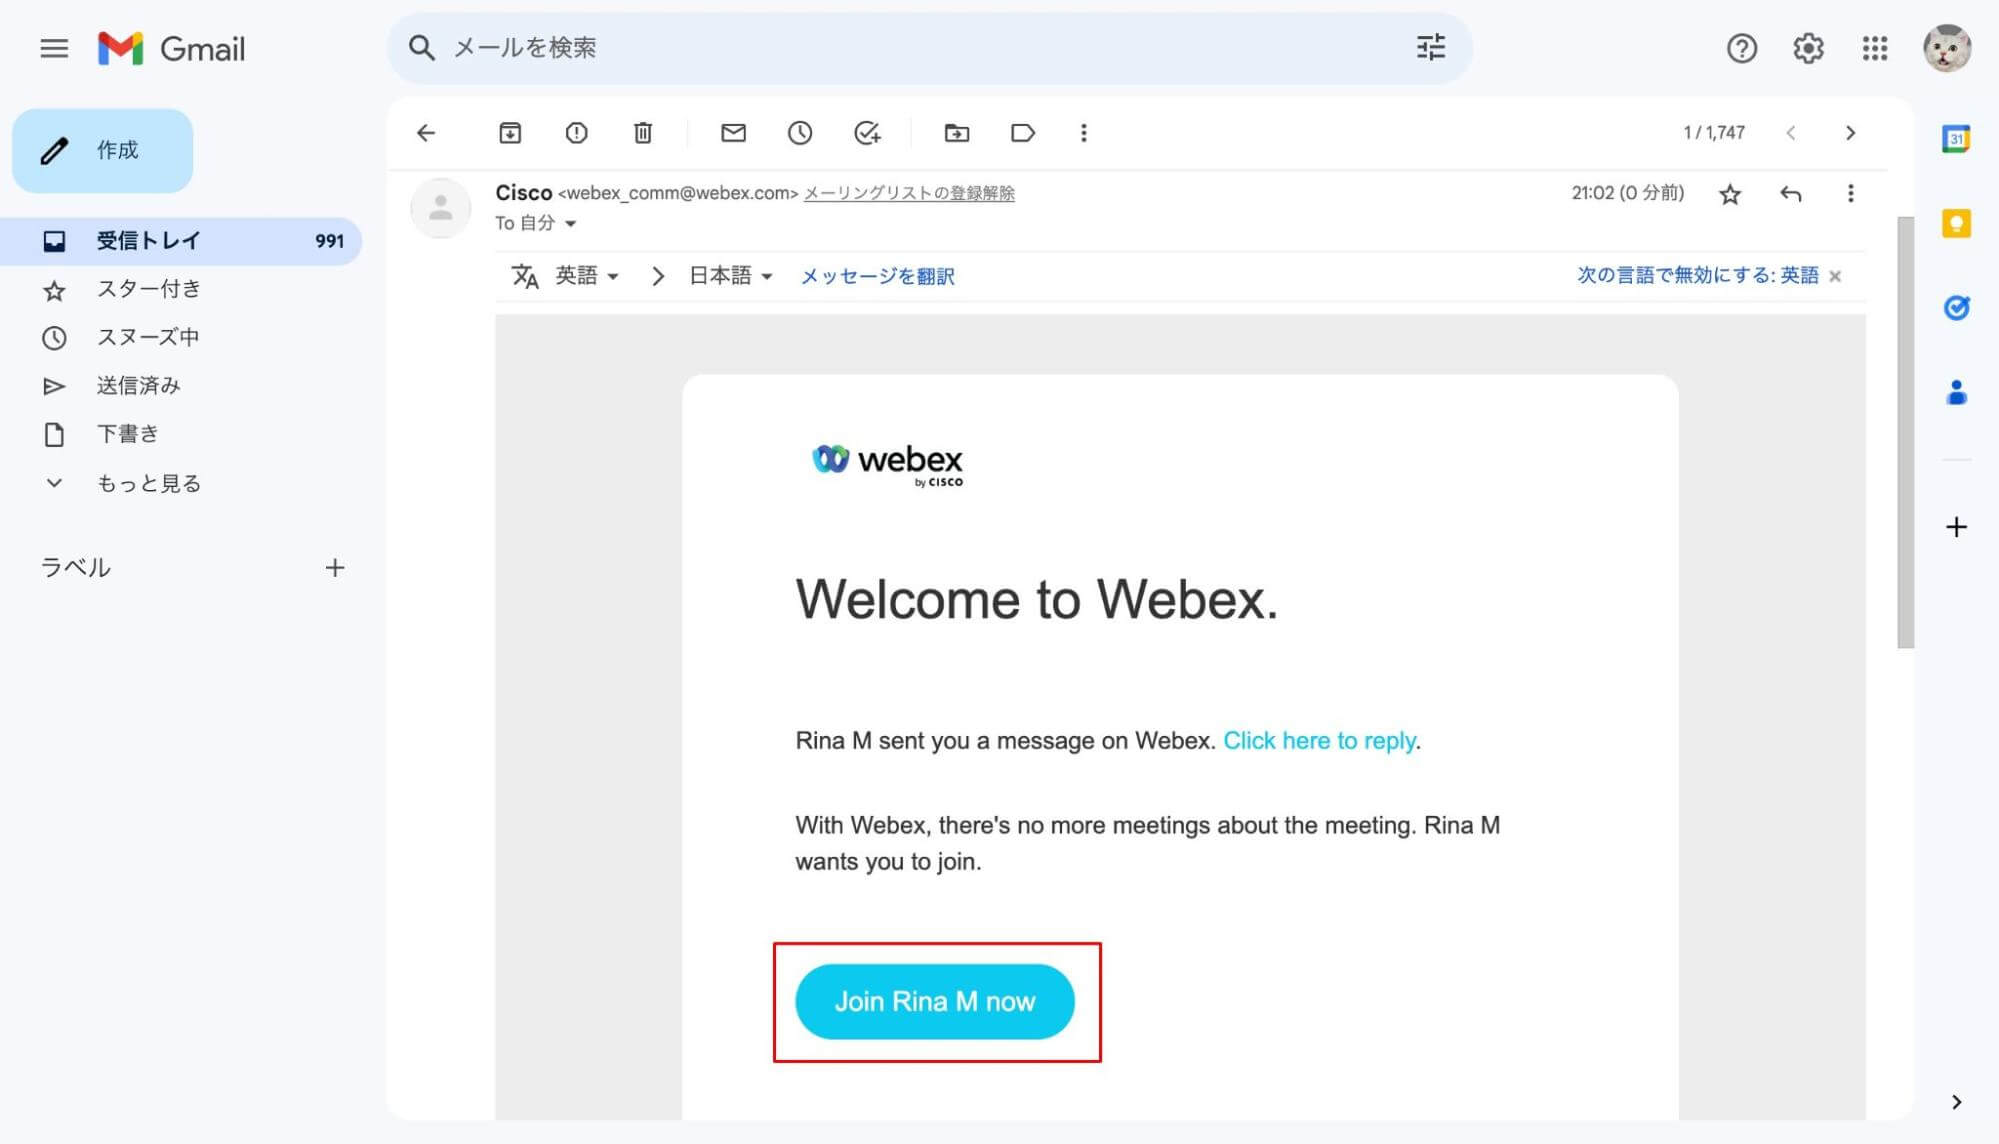Toggle star on this Cisco email
The height and width of the screenshot is (1144, 1999).
1729,194
